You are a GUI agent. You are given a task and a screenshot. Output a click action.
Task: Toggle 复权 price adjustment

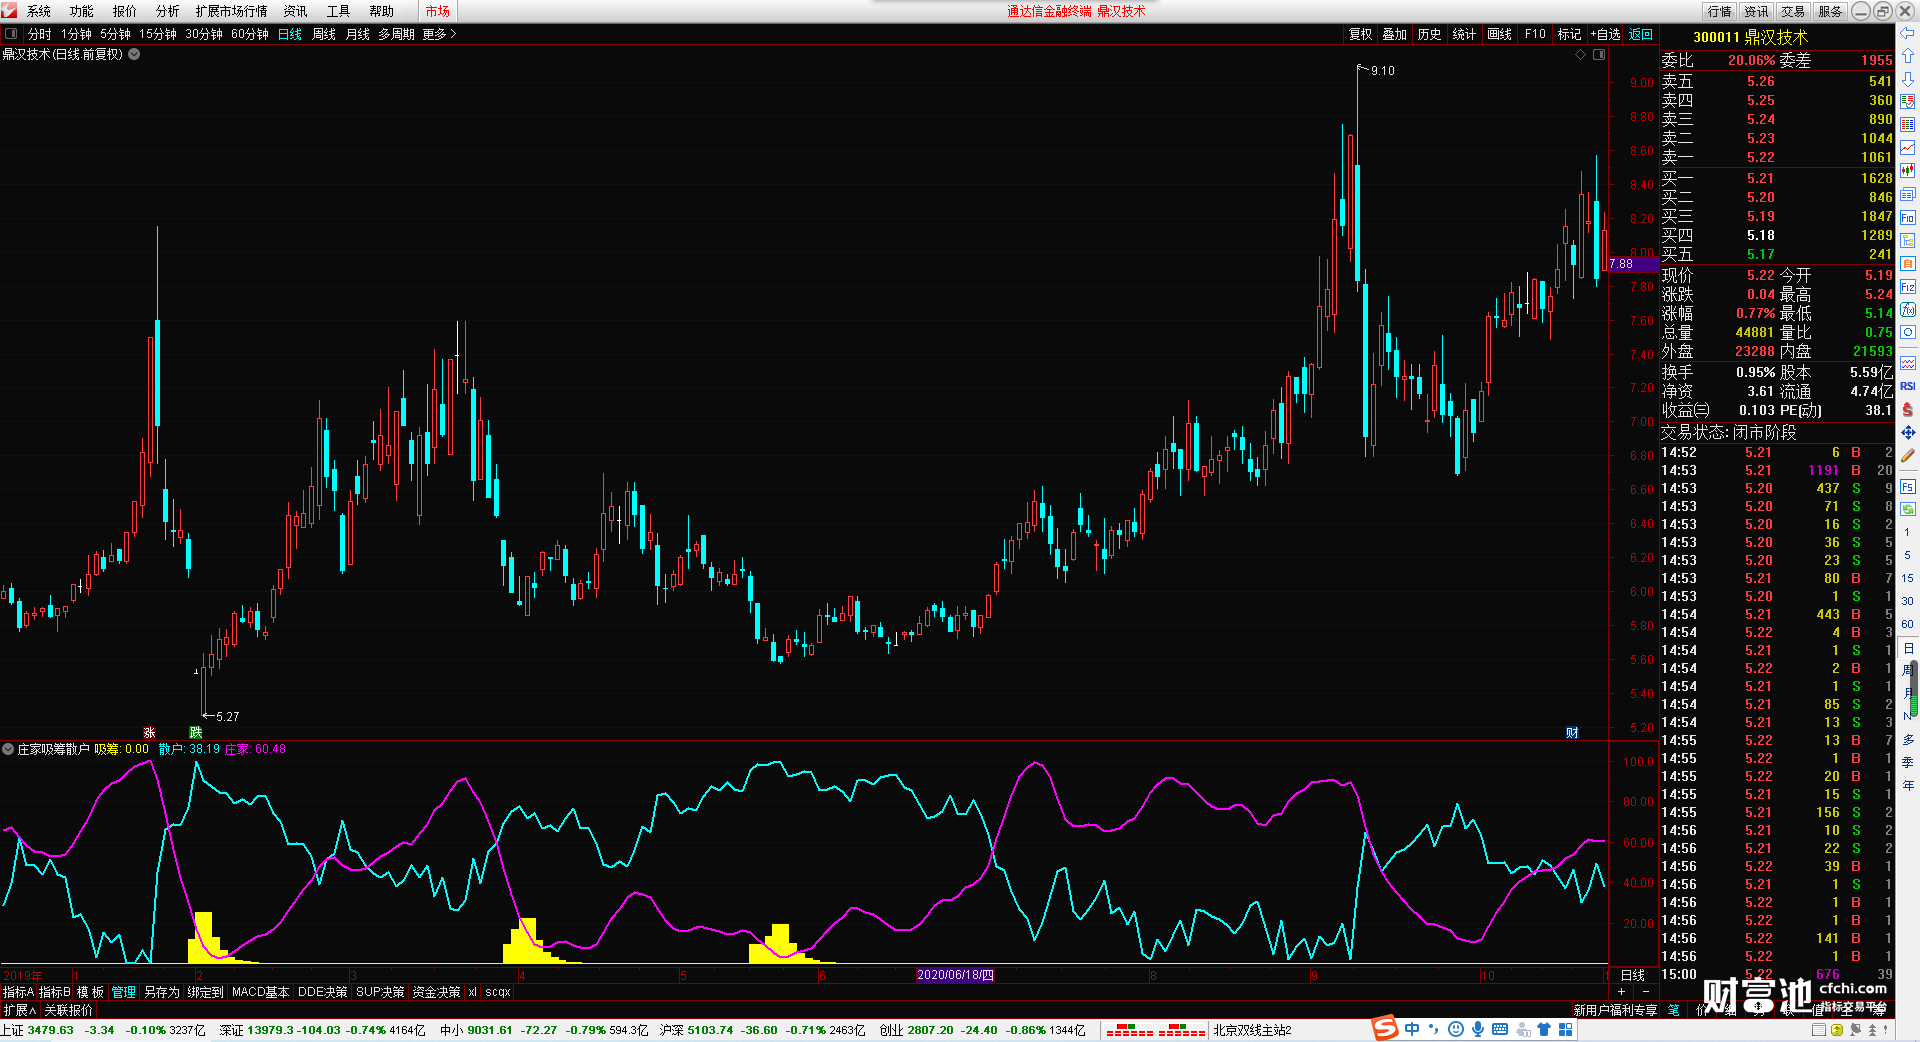(1360, 34)
